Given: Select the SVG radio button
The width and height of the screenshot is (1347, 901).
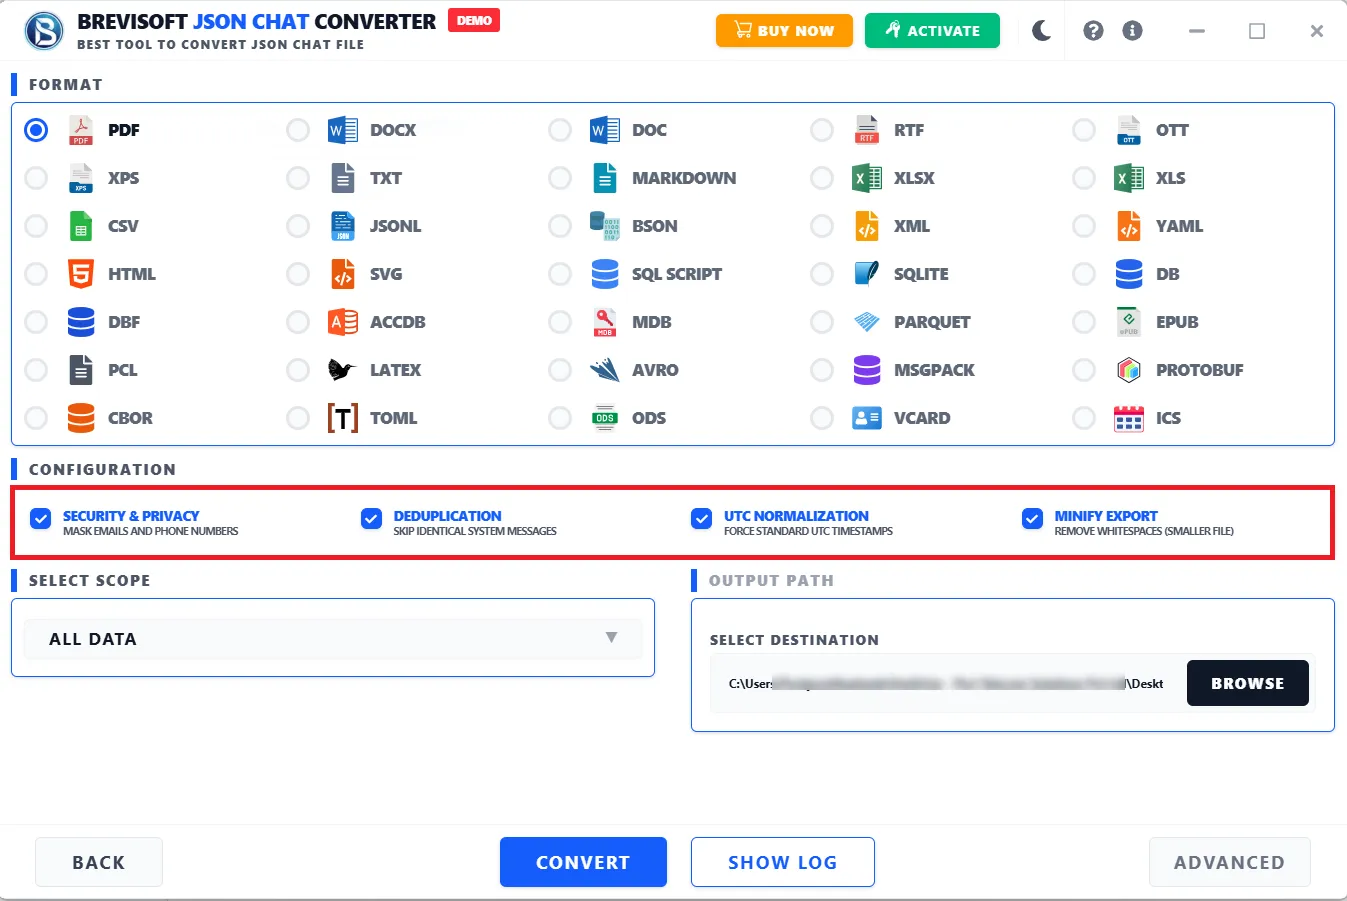Looking at the screenshot, I should 298,274.
